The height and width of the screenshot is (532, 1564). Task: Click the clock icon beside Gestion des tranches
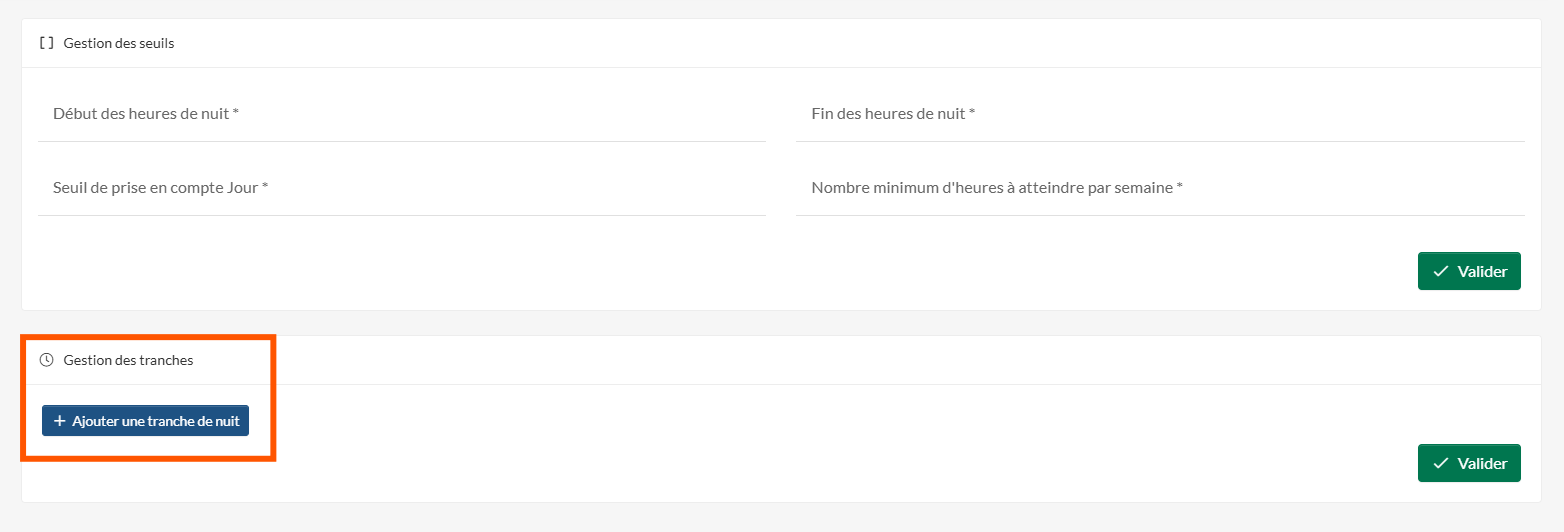(46, 360)
